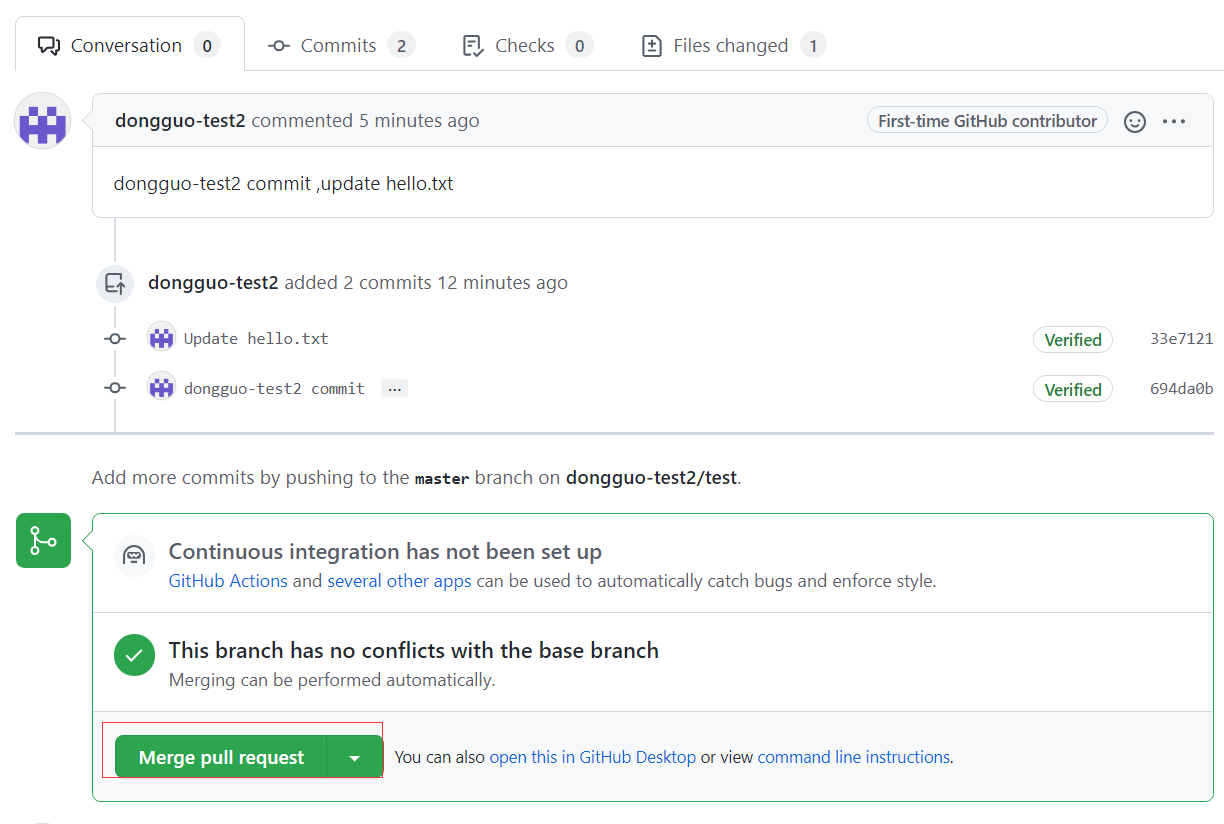Click the emoji reaction smiley icon
The width and height of the screenshot is (1224, 824).
point(1135,121)
